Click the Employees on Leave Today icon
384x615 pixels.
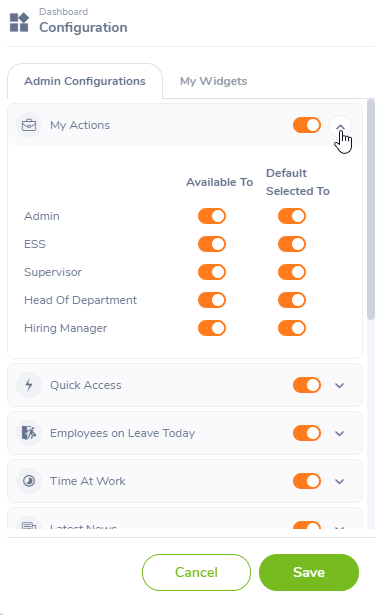29,433
